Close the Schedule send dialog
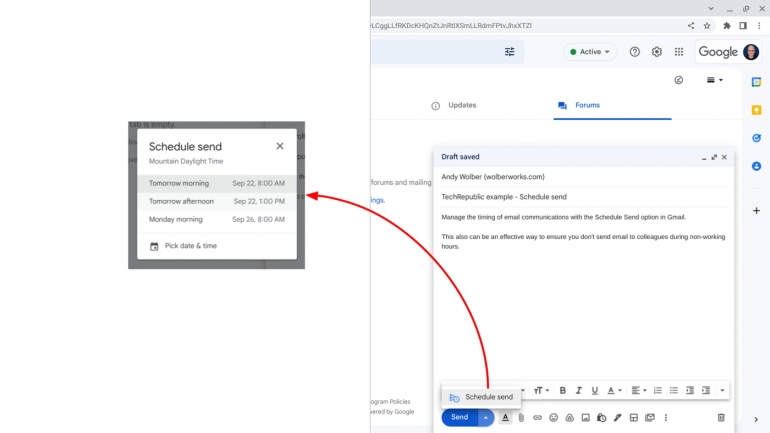The image size is (770, 433). tap(280, 146)
